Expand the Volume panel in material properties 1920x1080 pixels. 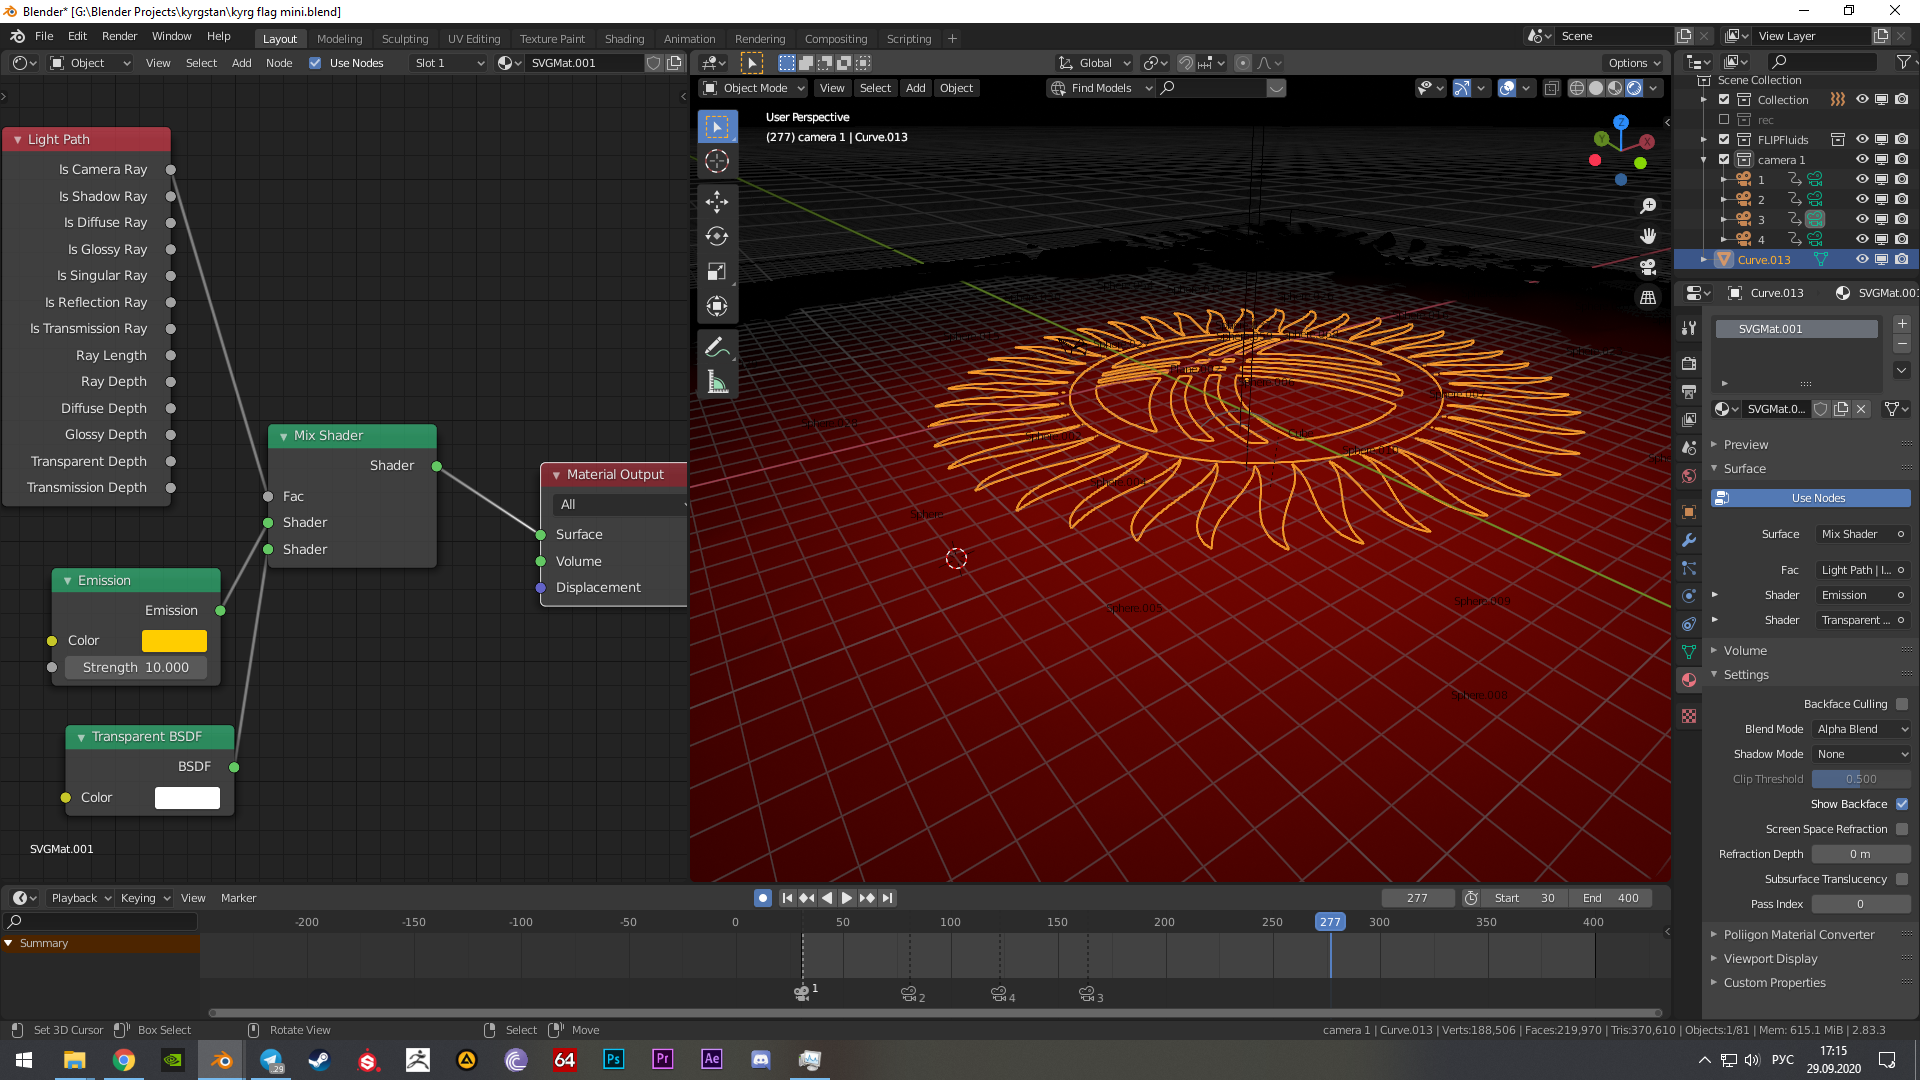coord(1745,650)
